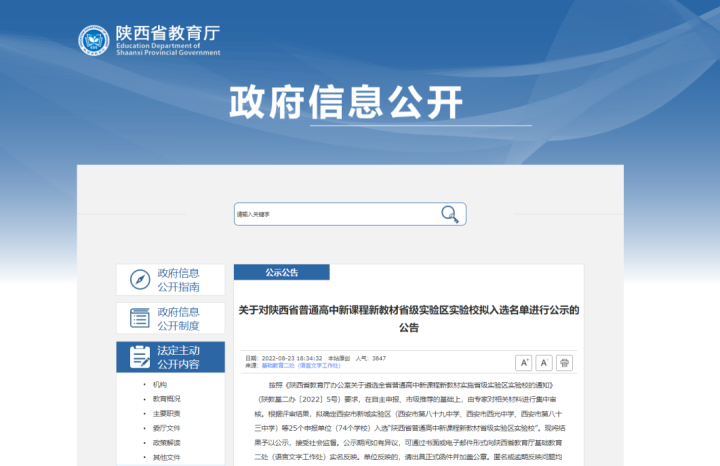
Task: Select 机构 in the sidebar list
Action: (x=160, y=384)
